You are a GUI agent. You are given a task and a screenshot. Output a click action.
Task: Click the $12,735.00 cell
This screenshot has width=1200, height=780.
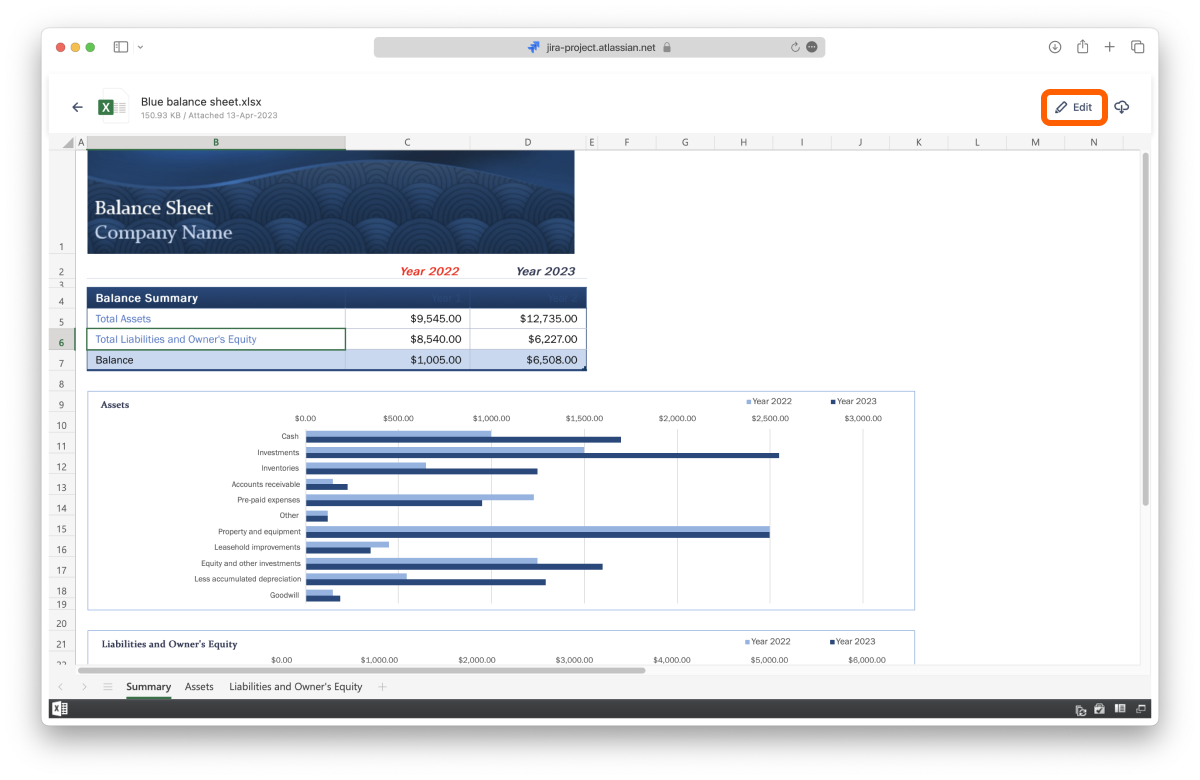[x=528, y=318]
